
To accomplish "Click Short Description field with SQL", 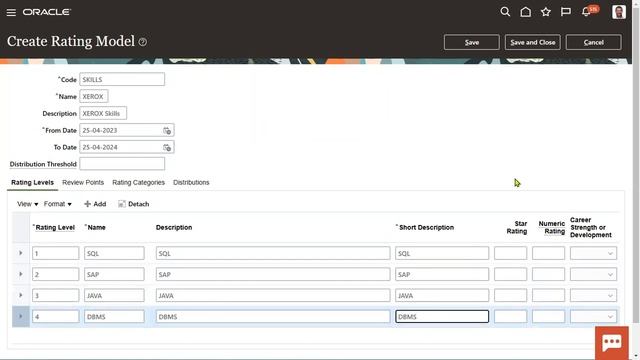I will [x=442, y=253].
